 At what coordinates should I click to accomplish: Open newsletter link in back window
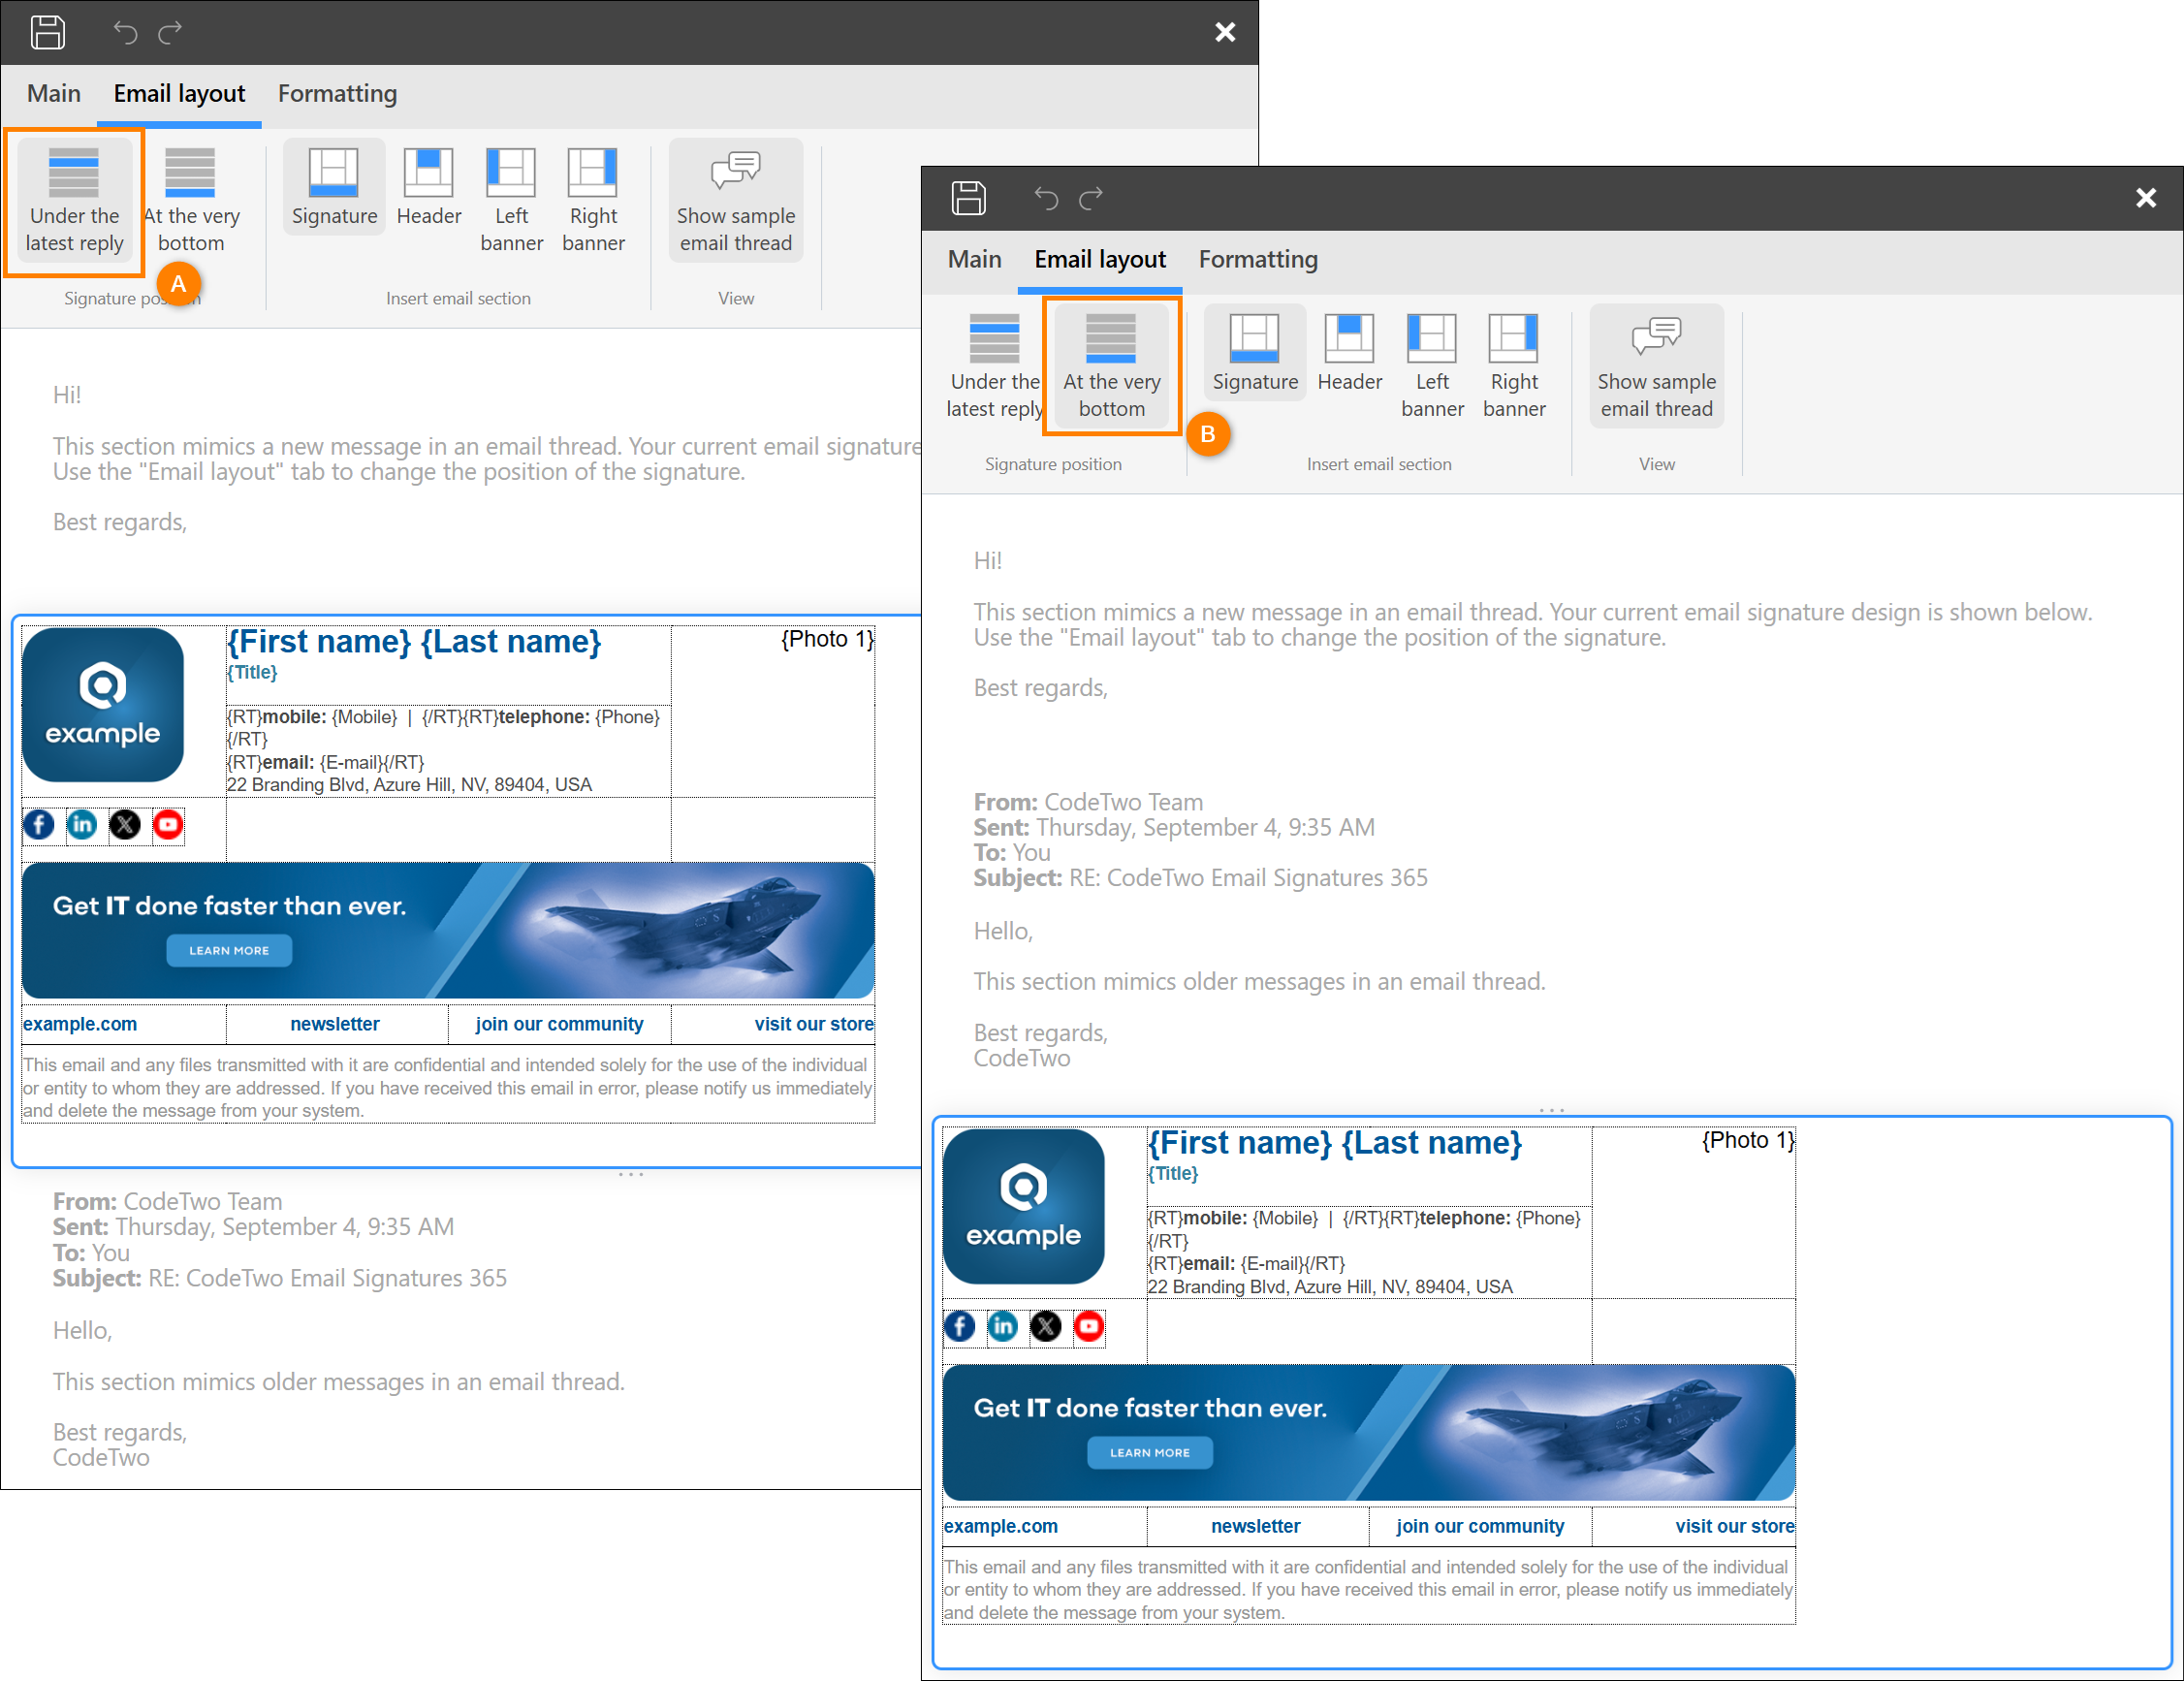[335, 1024]
